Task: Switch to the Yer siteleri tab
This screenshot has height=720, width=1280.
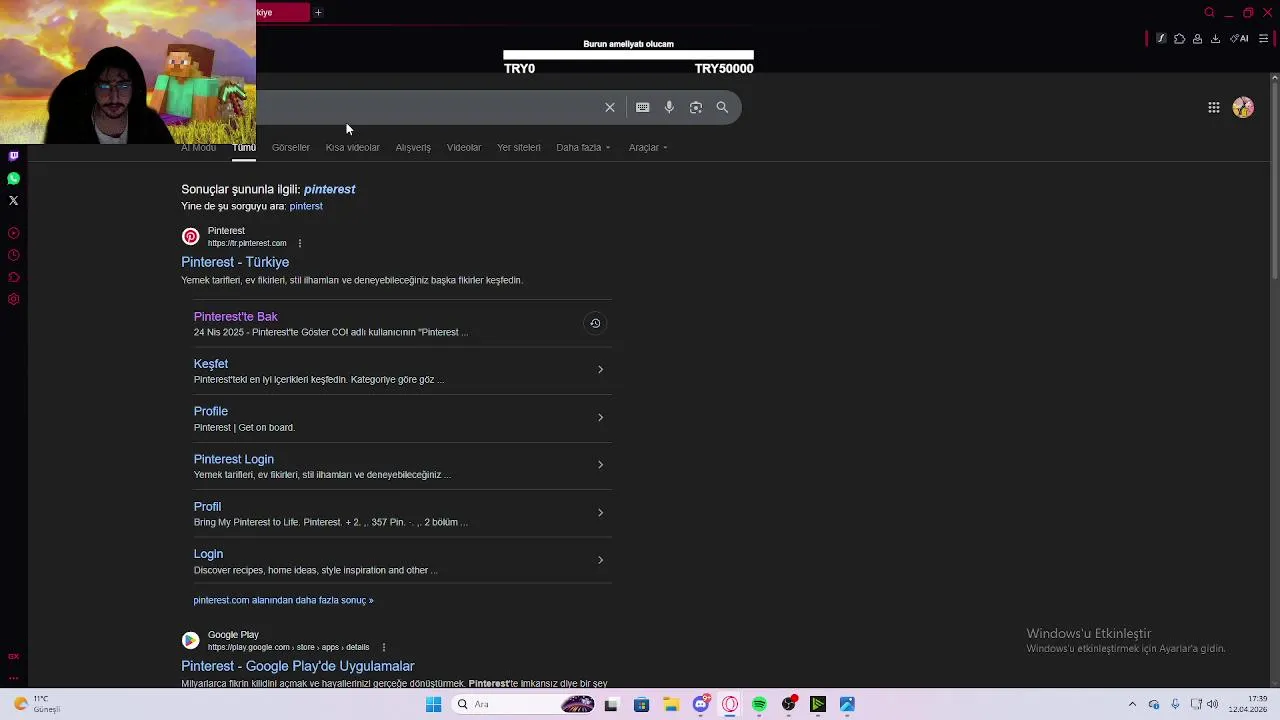Action: [519, 147]
